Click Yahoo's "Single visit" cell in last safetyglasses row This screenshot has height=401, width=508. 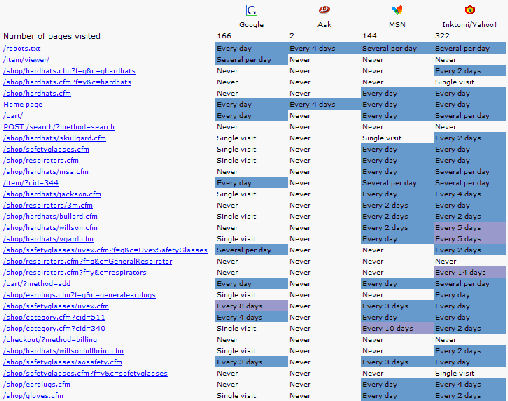(470, 373)
